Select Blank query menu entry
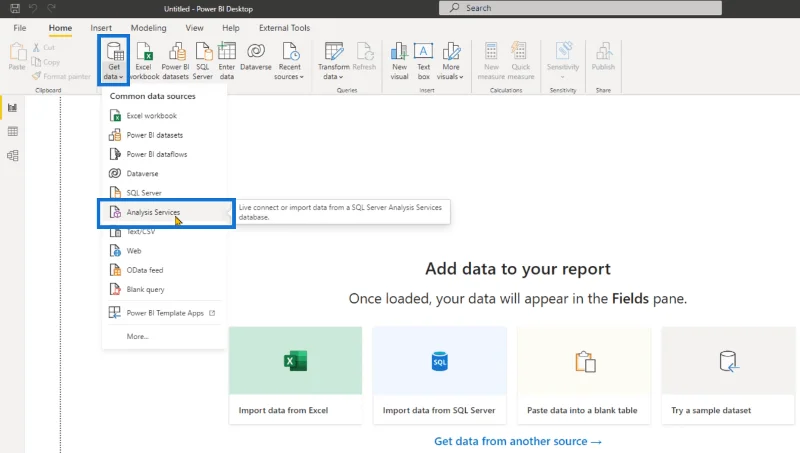Image resolution: width=800 pixels, height=453 pixels. tap(163, 289)
